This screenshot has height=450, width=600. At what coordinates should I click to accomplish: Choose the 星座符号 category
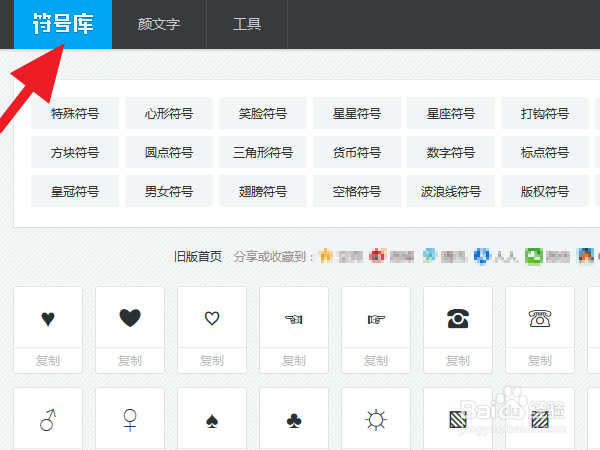451,113
